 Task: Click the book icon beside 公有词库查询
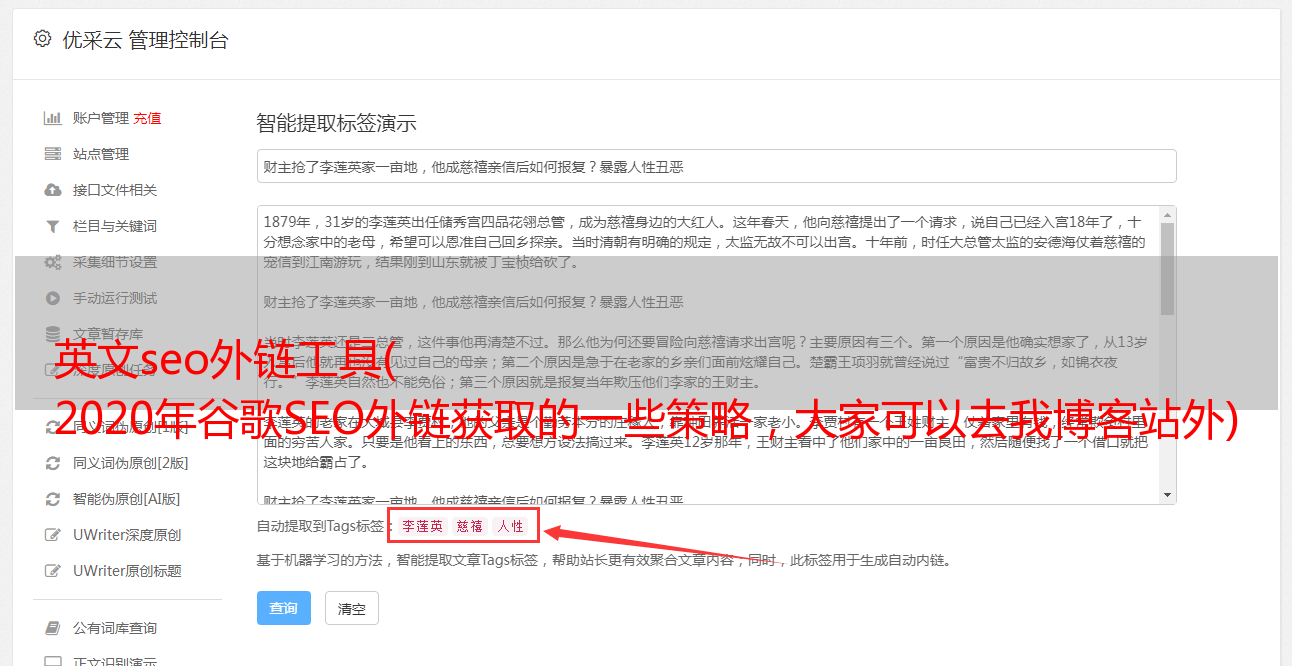[x=53, y=628]
